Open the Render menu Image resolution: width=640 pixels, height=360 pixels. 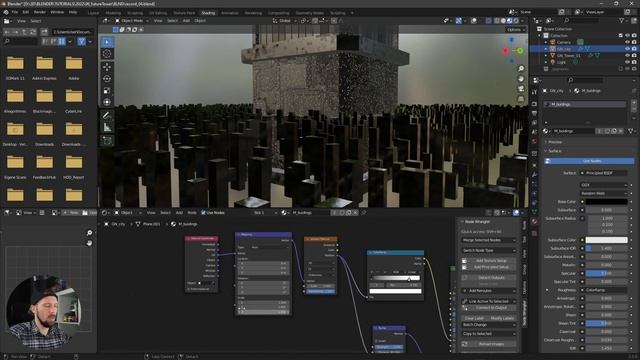[40, 12]
